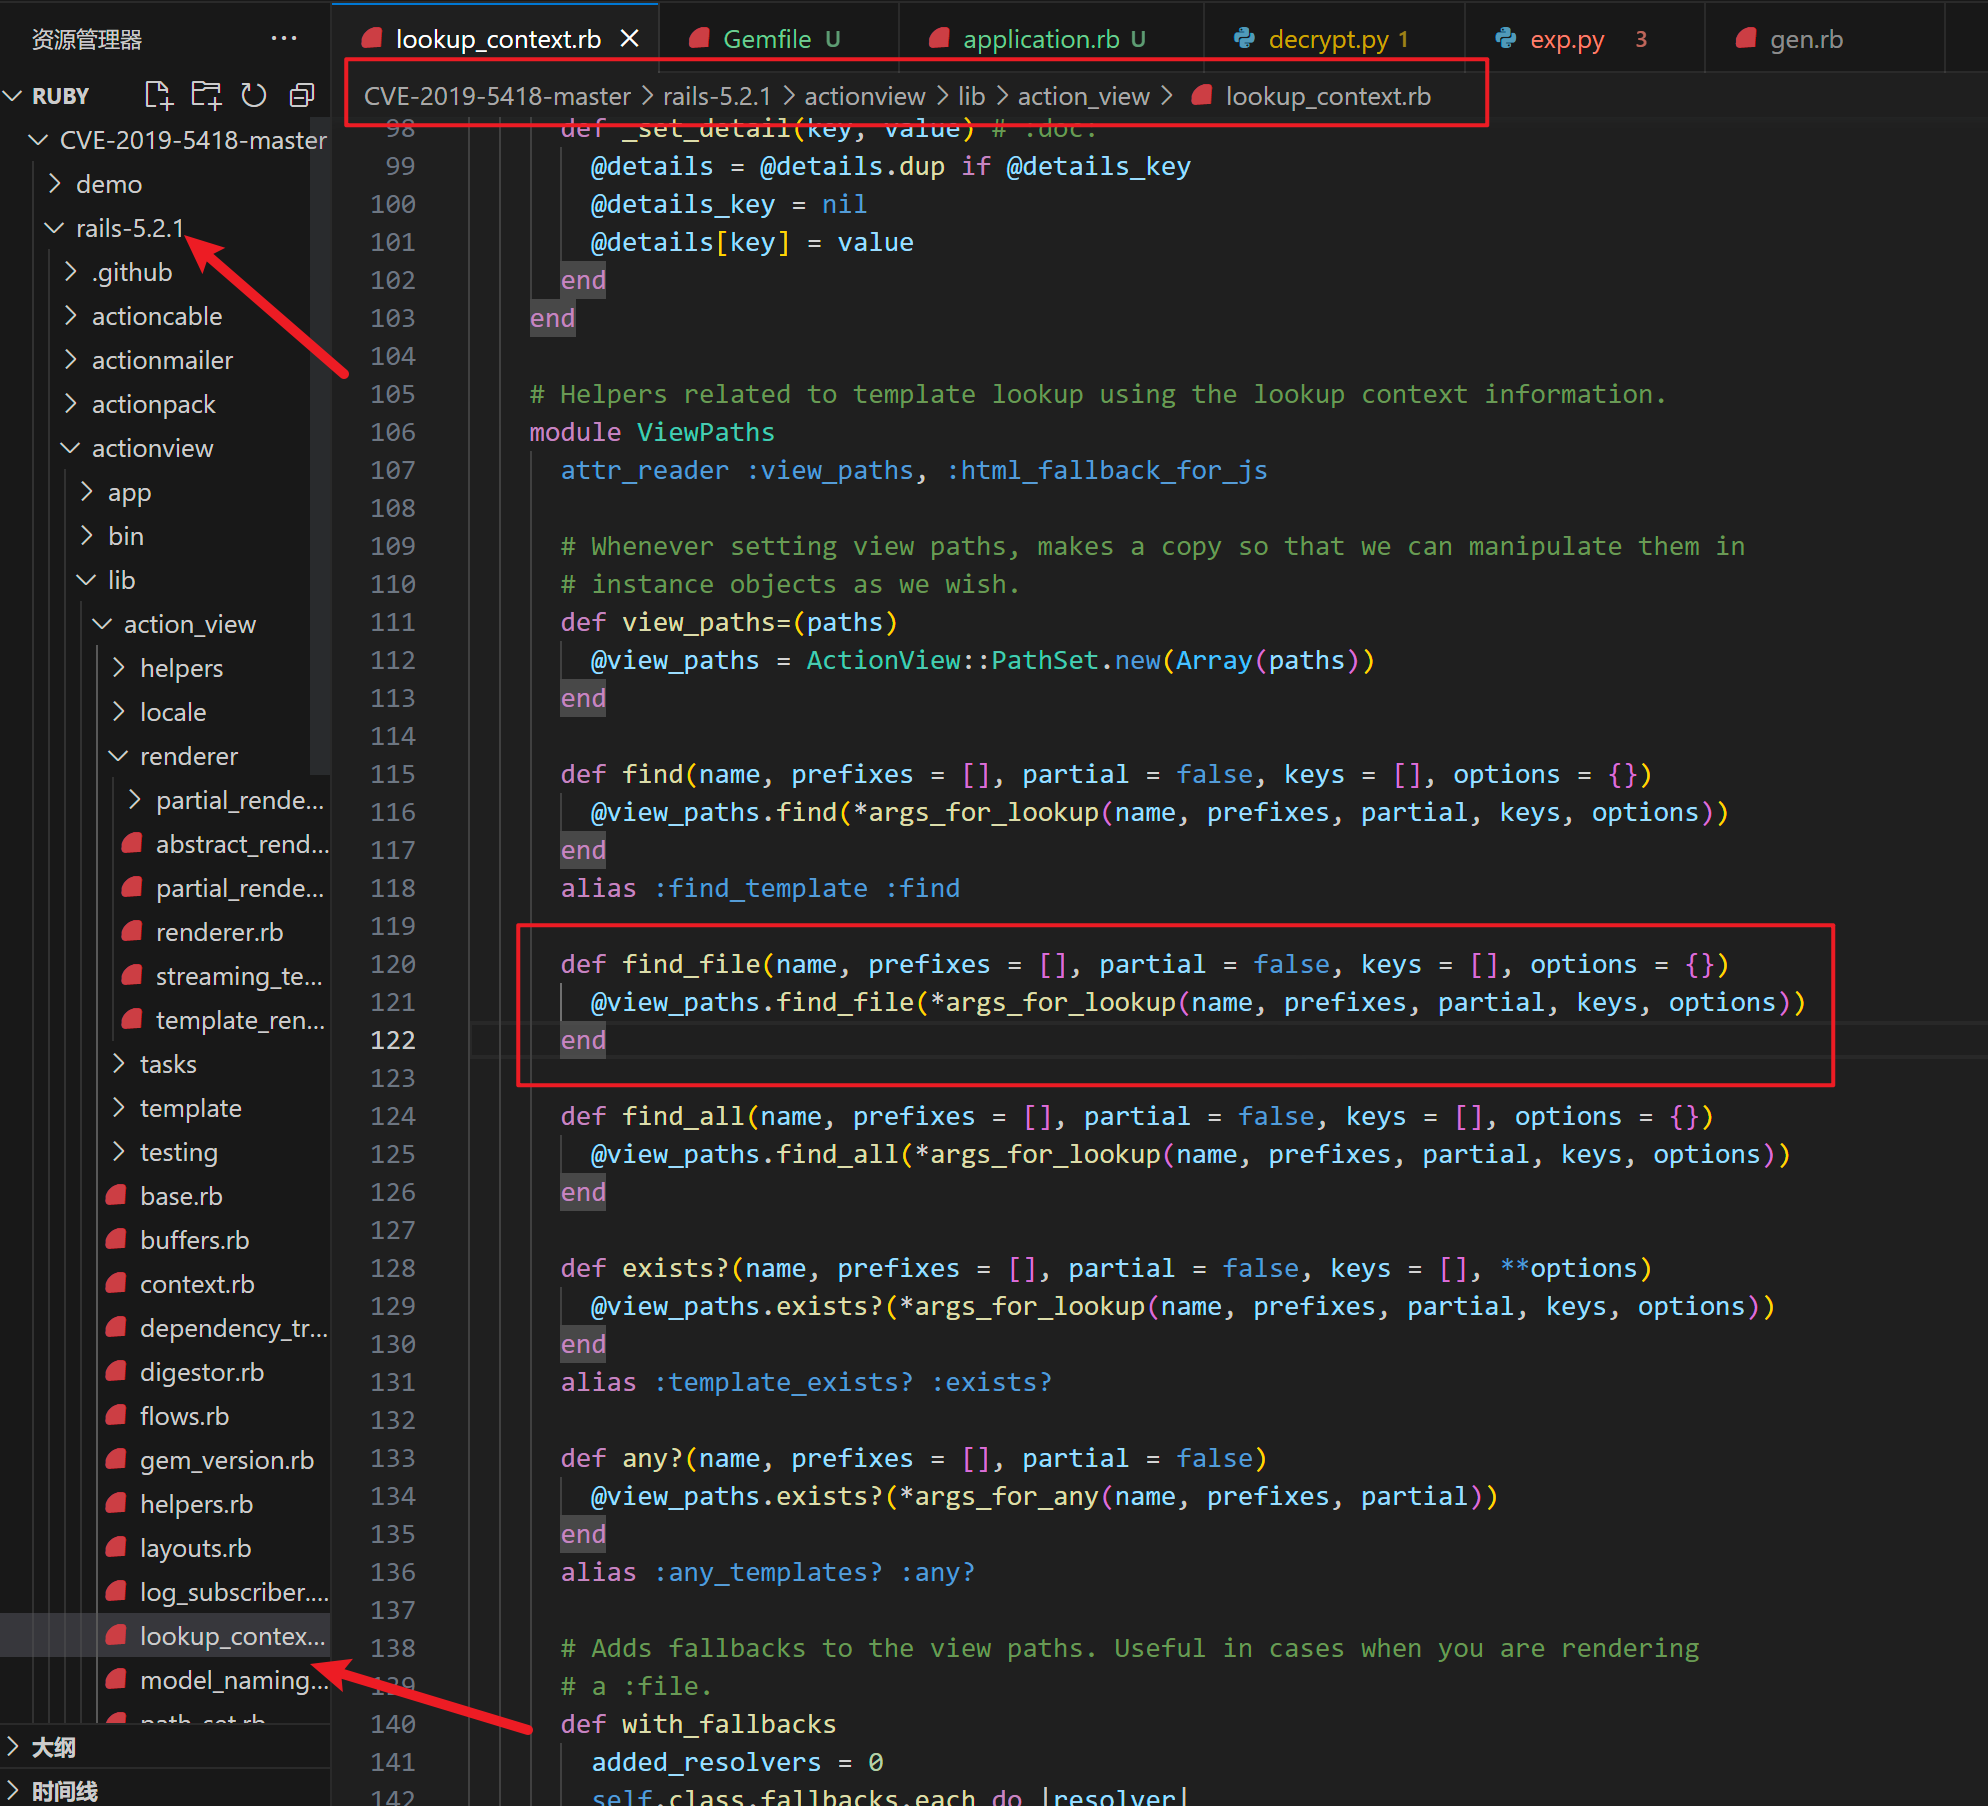Click the New File icon in explorer
1988x1806 pixels.
click(x=158, y=96)
